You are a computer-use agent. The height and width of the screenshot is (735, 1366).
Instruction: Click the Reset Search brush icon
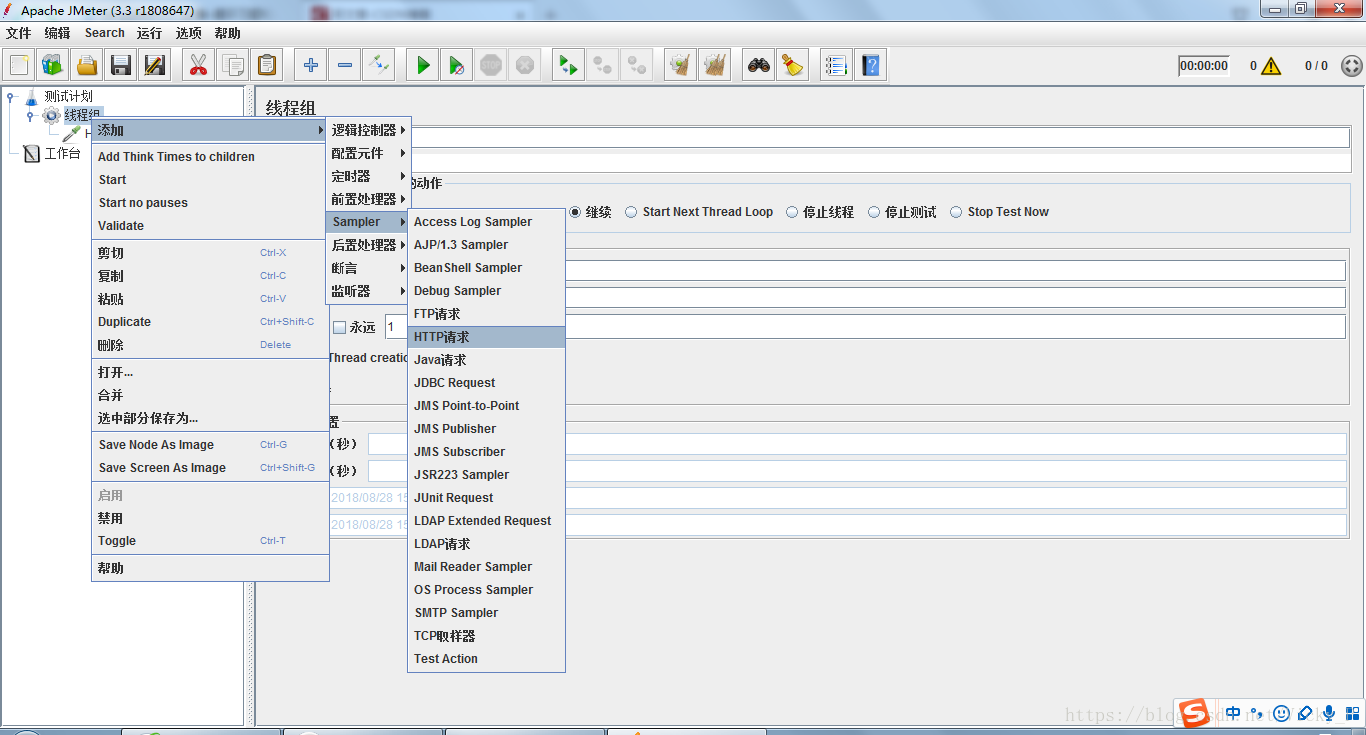(x=793, y=66)
